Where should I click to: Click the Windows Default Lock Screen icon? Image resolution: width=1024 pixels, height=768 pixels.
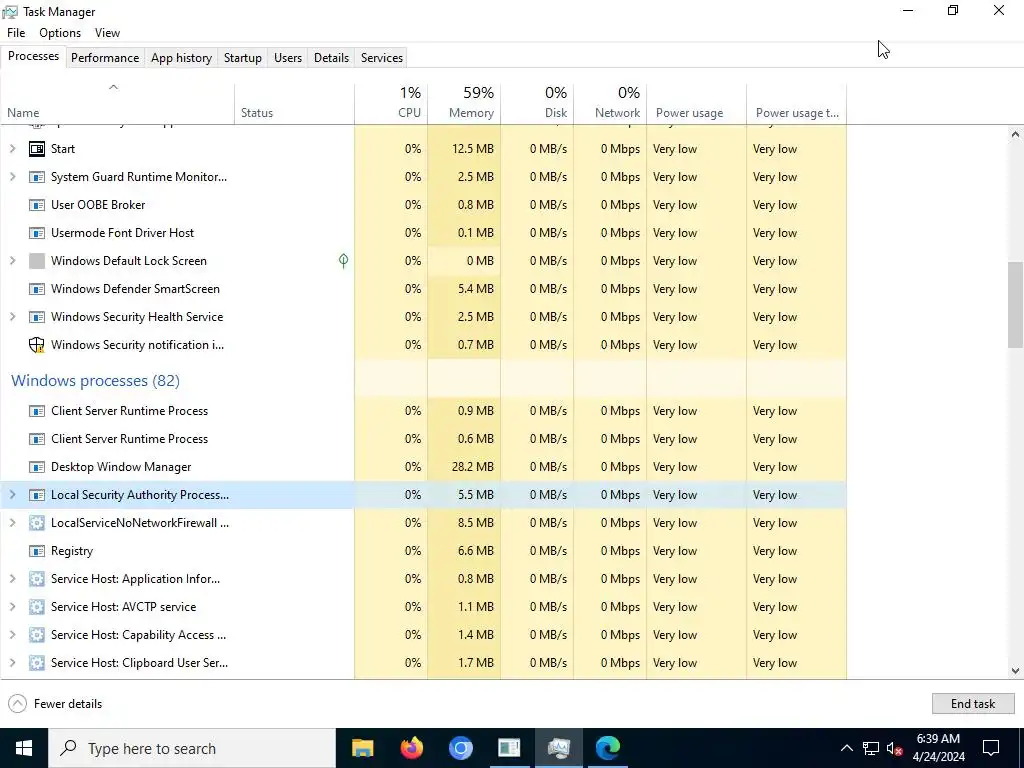coord(37,261)
